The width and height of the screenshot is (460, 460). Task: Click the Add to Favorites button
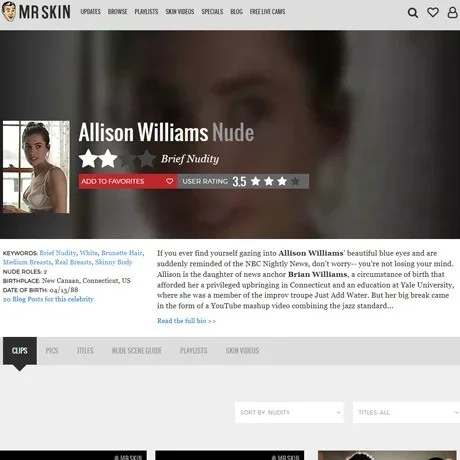tap(128, 181)
